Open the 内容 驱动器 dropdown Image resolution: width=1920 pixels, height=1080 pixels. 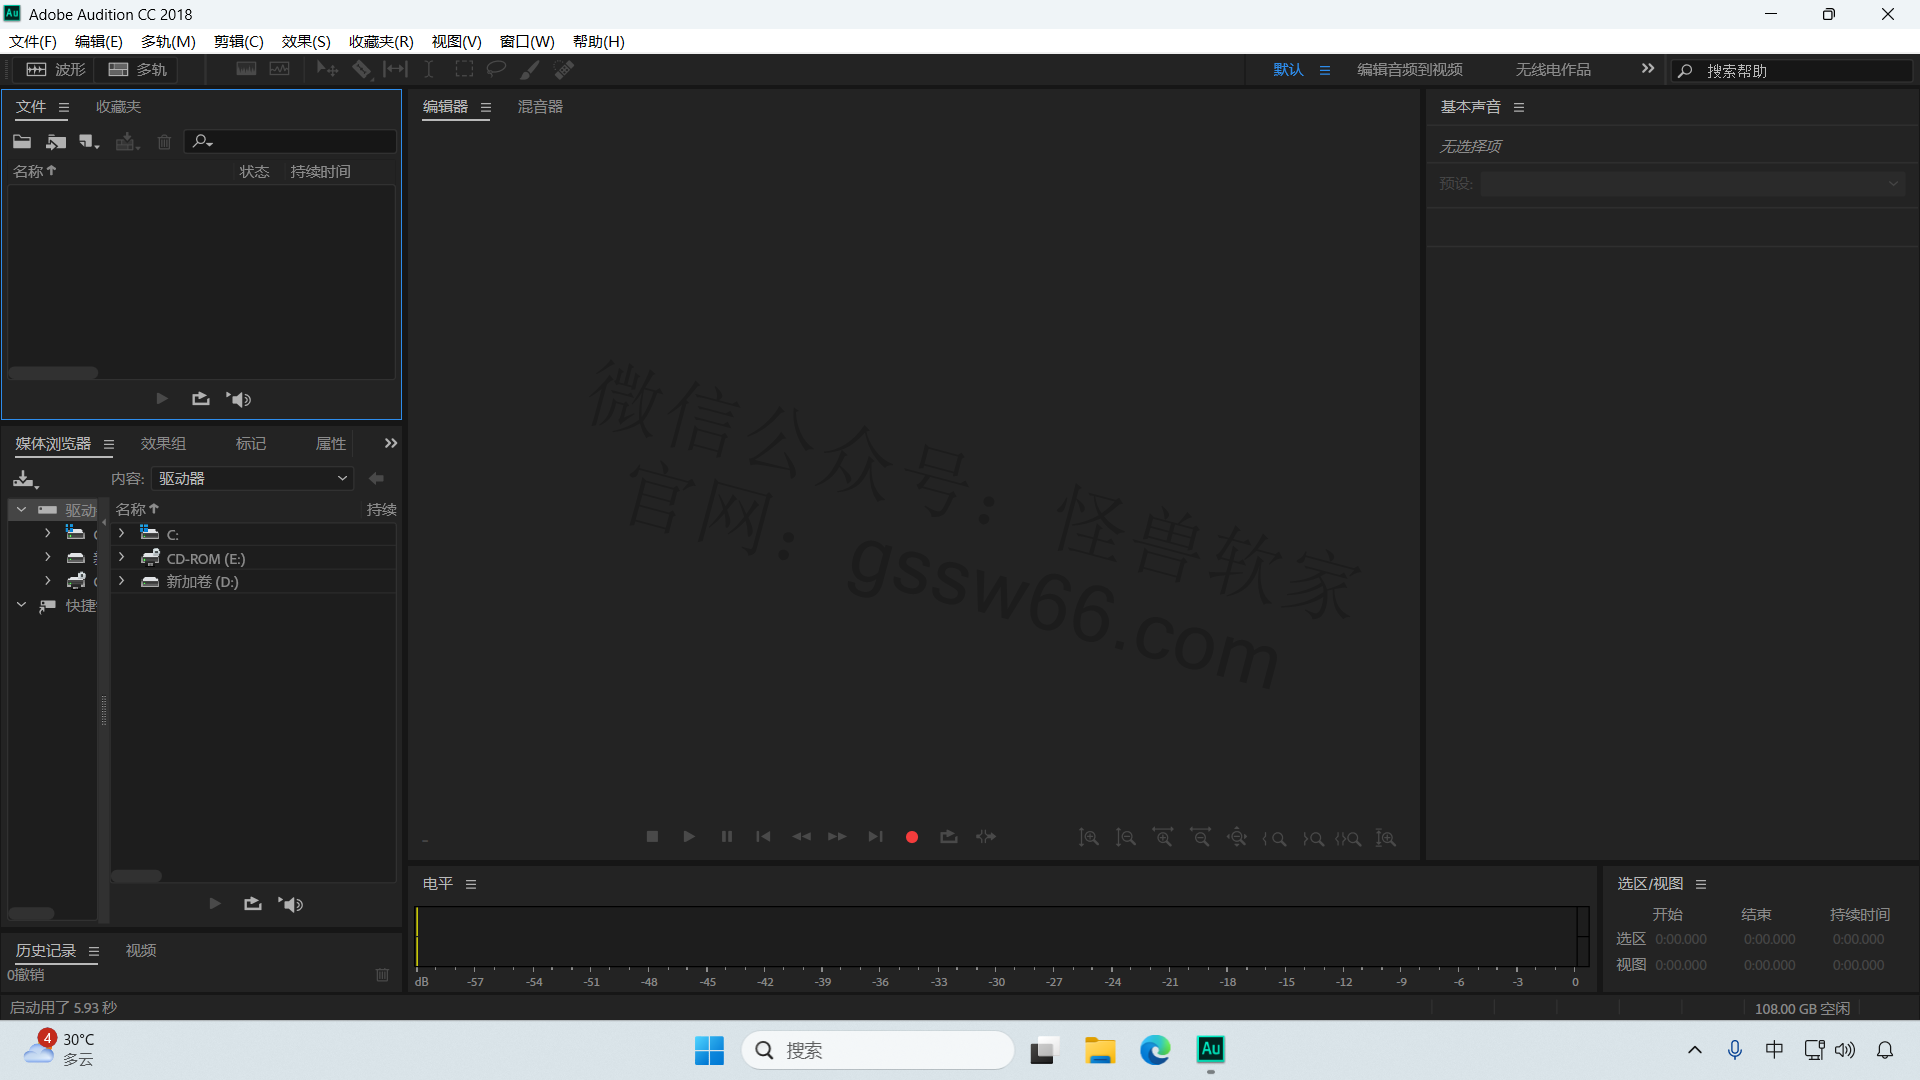point(253,479)
